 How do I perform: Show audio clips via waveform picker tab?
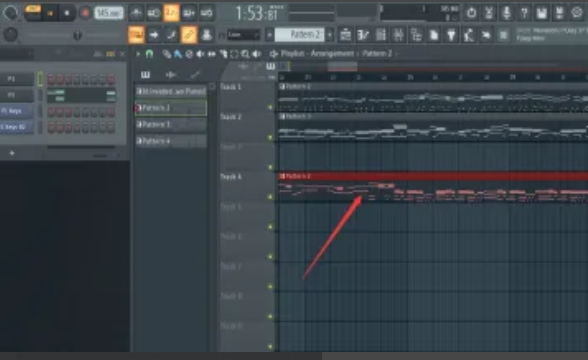pos(171,75)
